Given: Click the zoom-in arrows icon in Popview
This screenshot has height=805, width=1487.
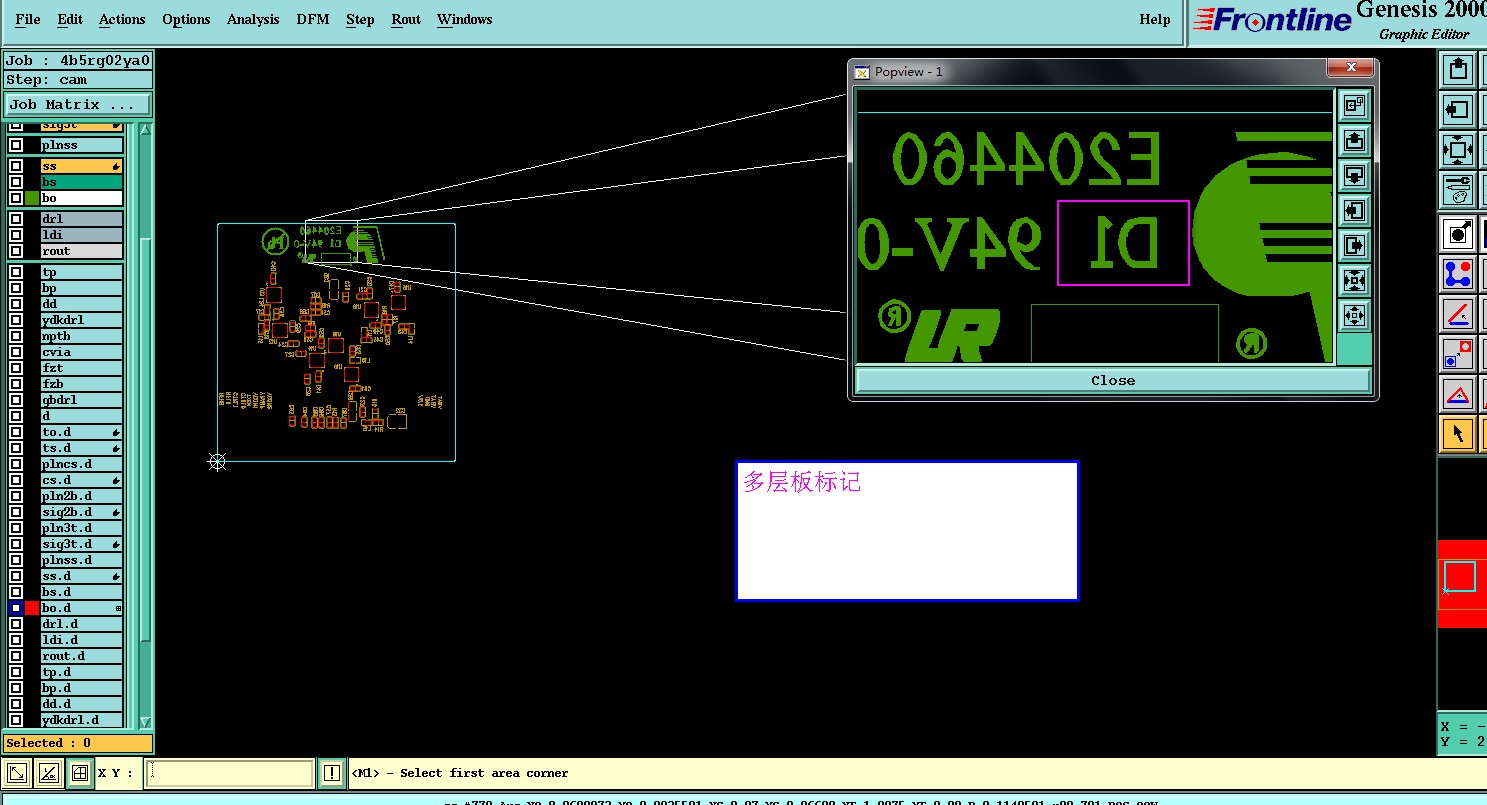Looking at the screenshot, I should tap(1355, 280).
